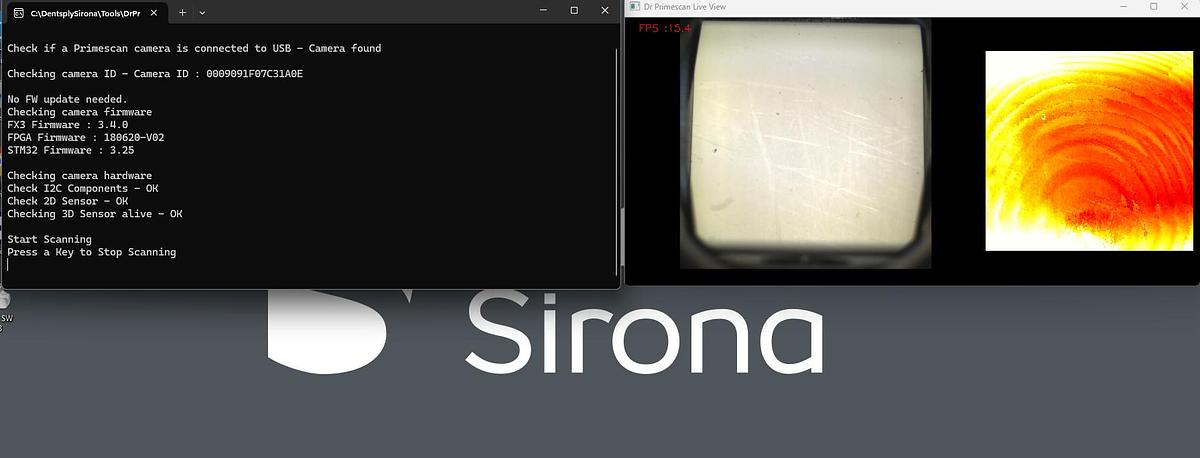Maximize the Dr Primescan Live View window

click(1153, 7)
